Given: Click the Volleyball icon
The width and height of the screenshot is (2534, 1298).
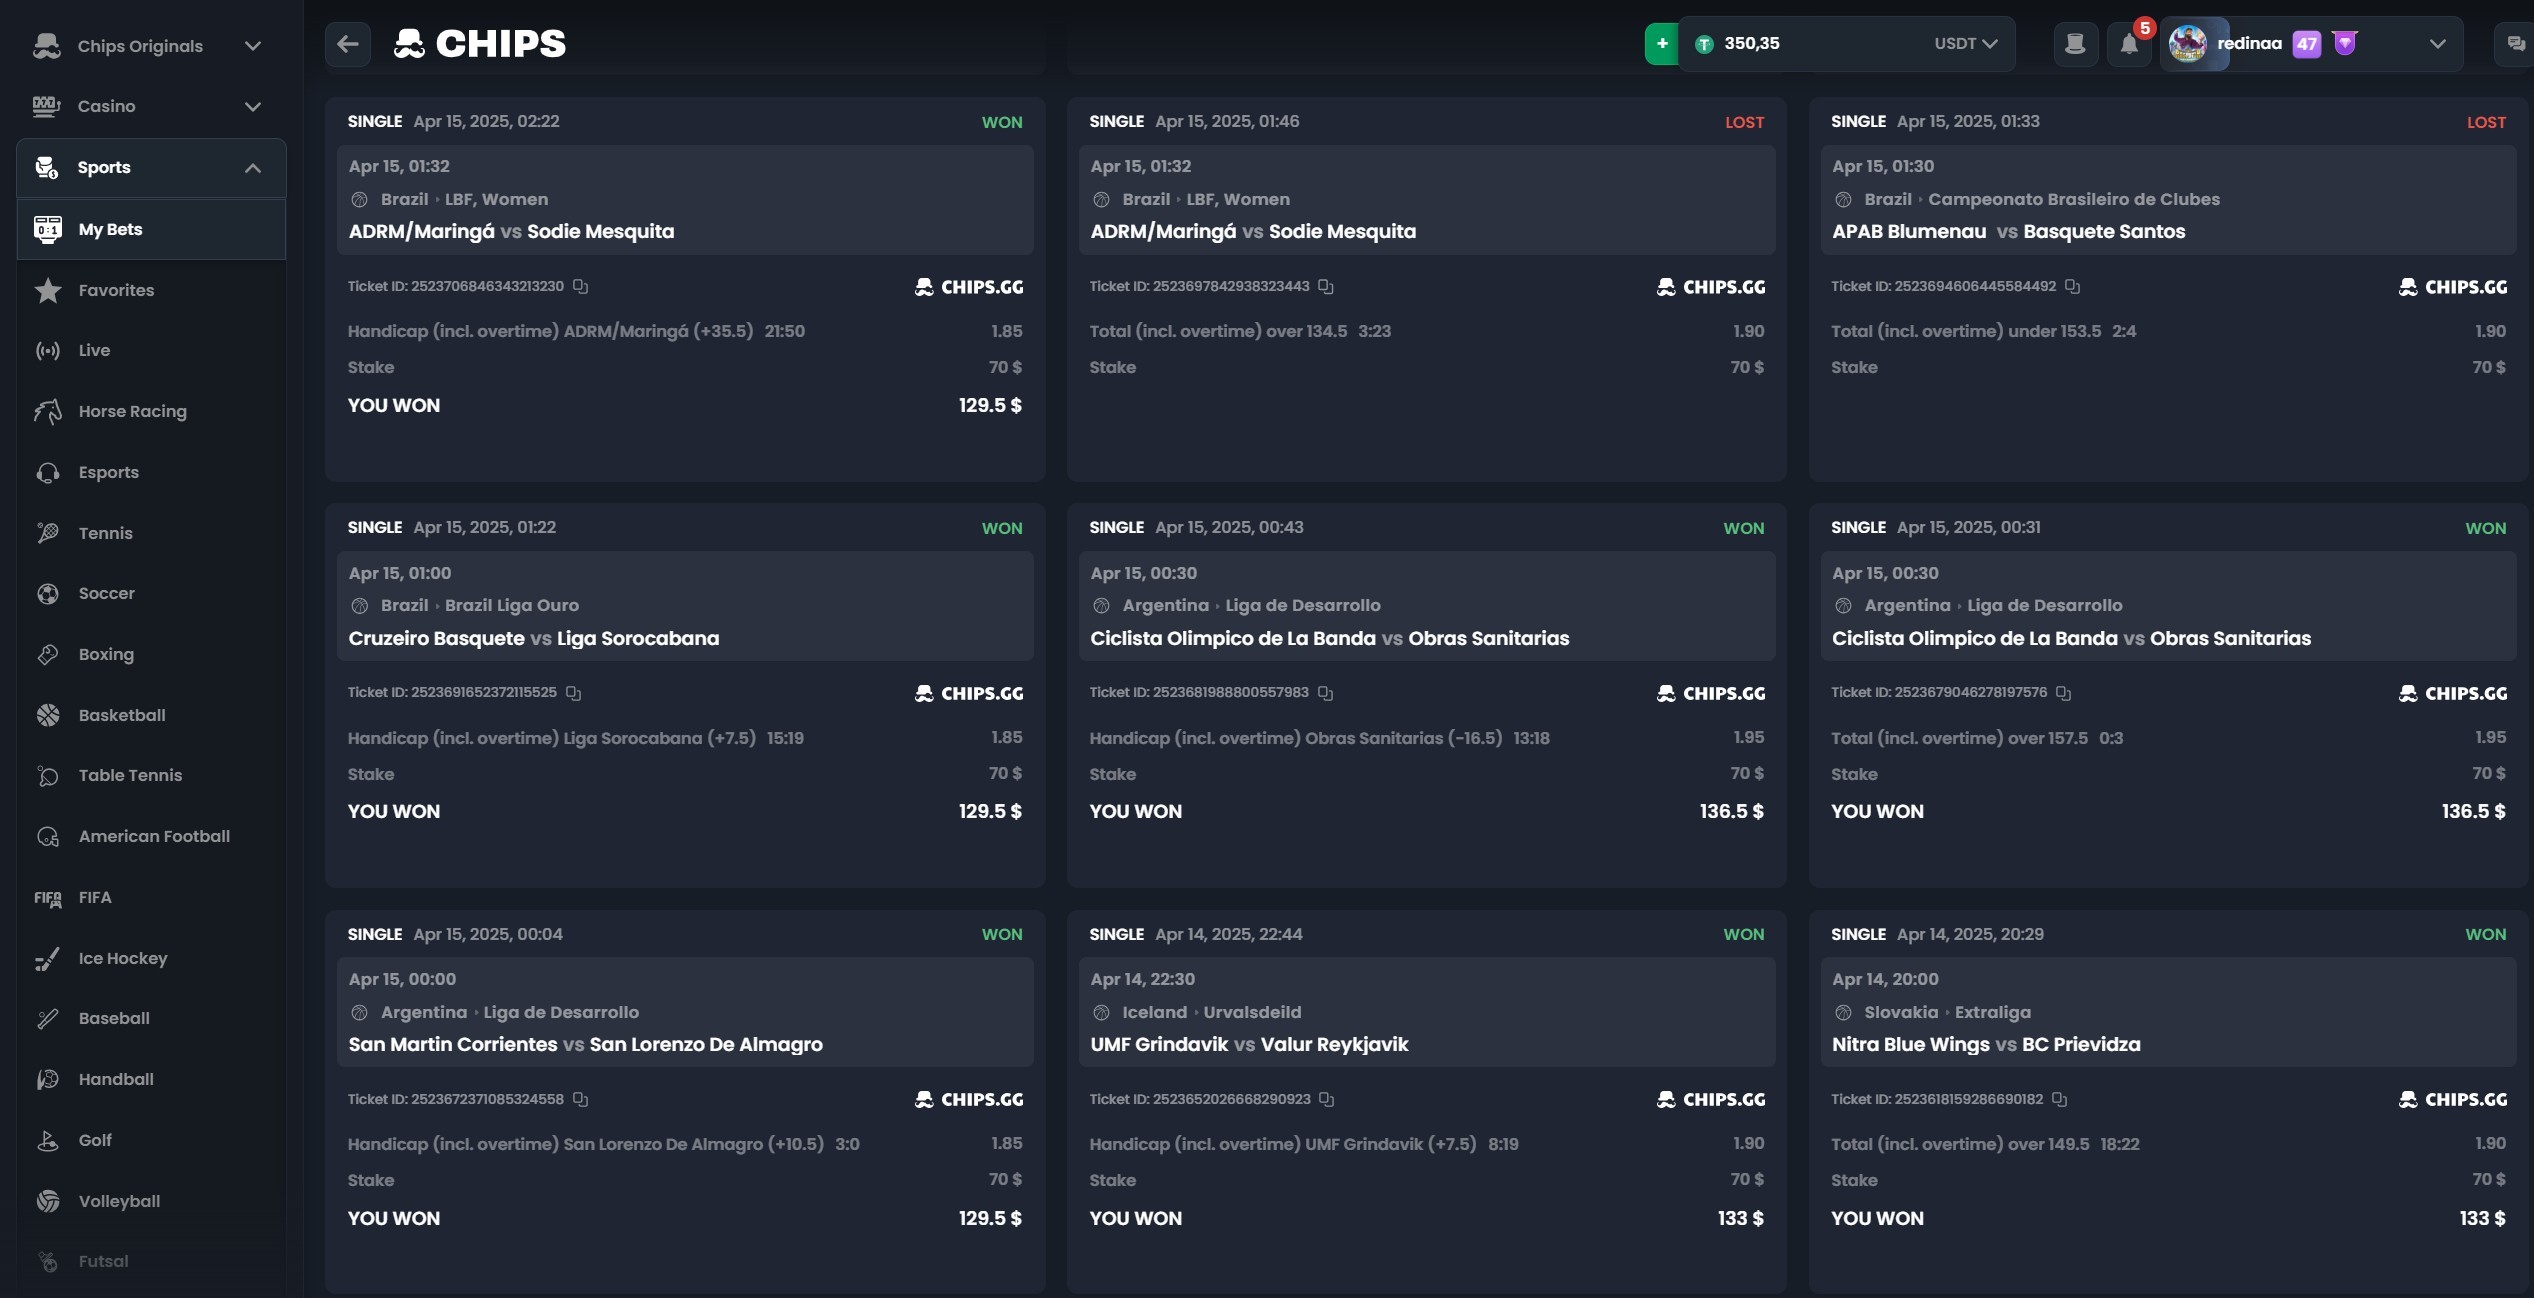Looking at the screenshot, I should pyautogui.click(x=48, y=1201).
